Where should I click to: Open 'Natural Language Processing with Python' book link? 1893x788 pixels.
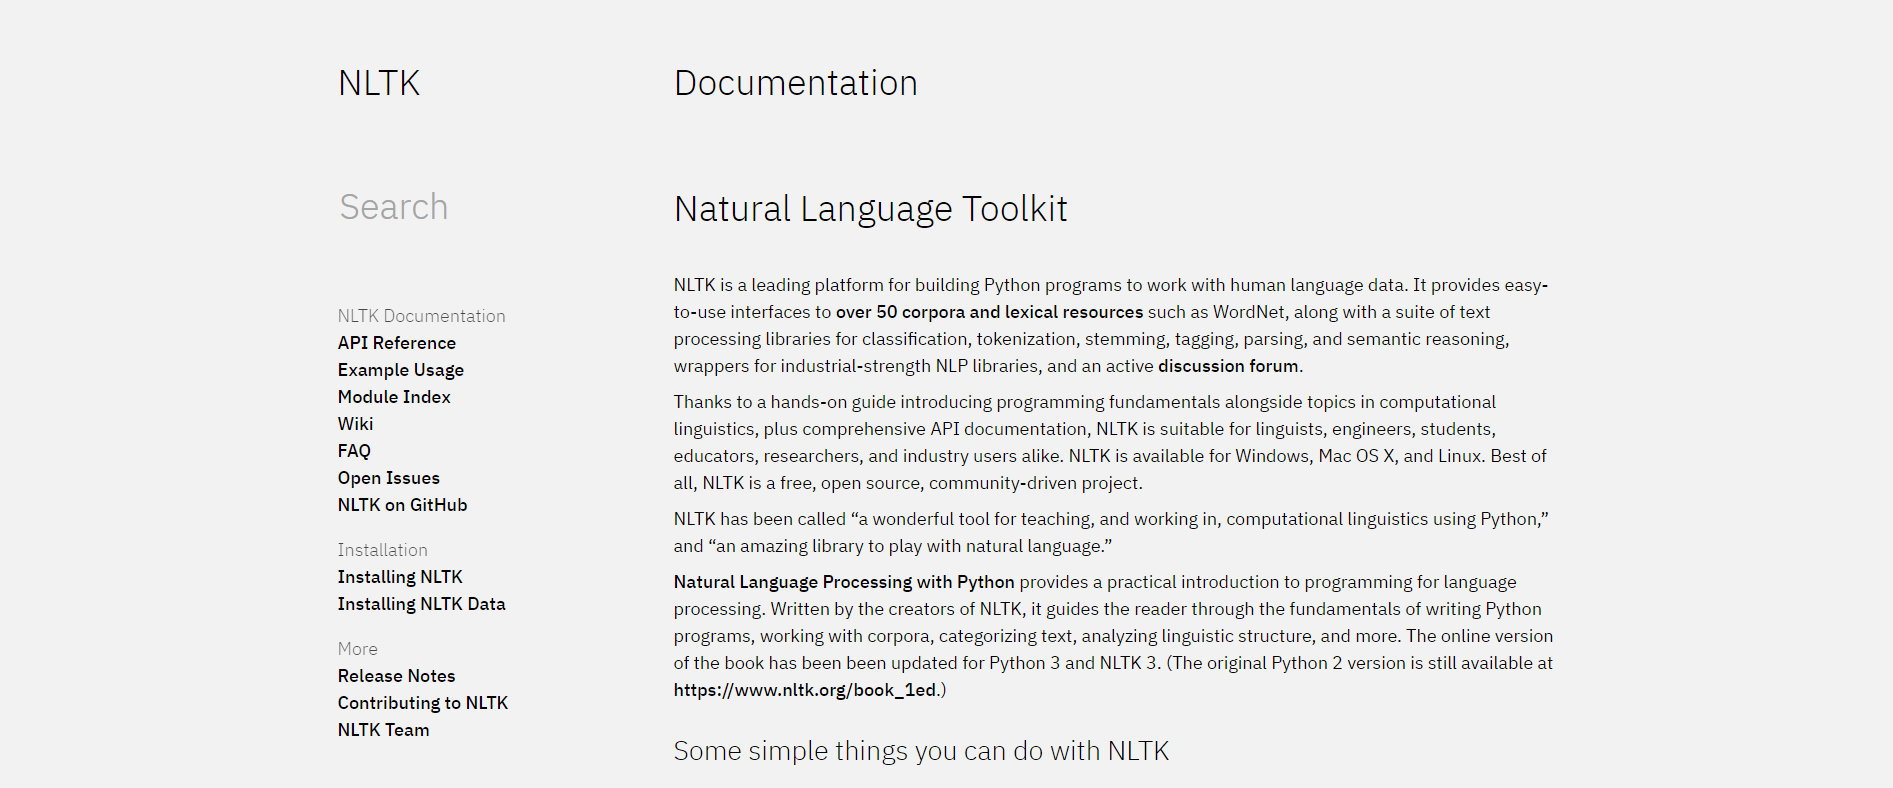pos(844,582)
